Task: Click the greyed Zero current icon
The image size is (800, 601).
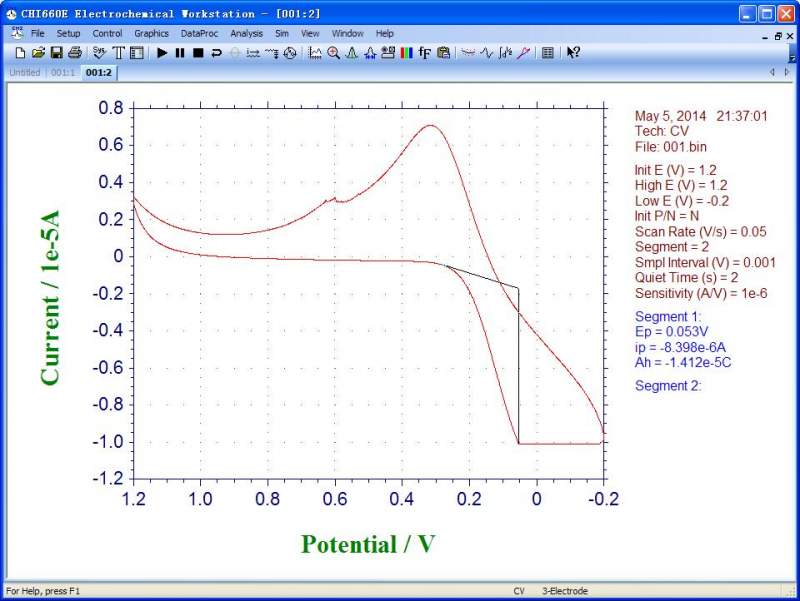Action: tap(235, 53)
